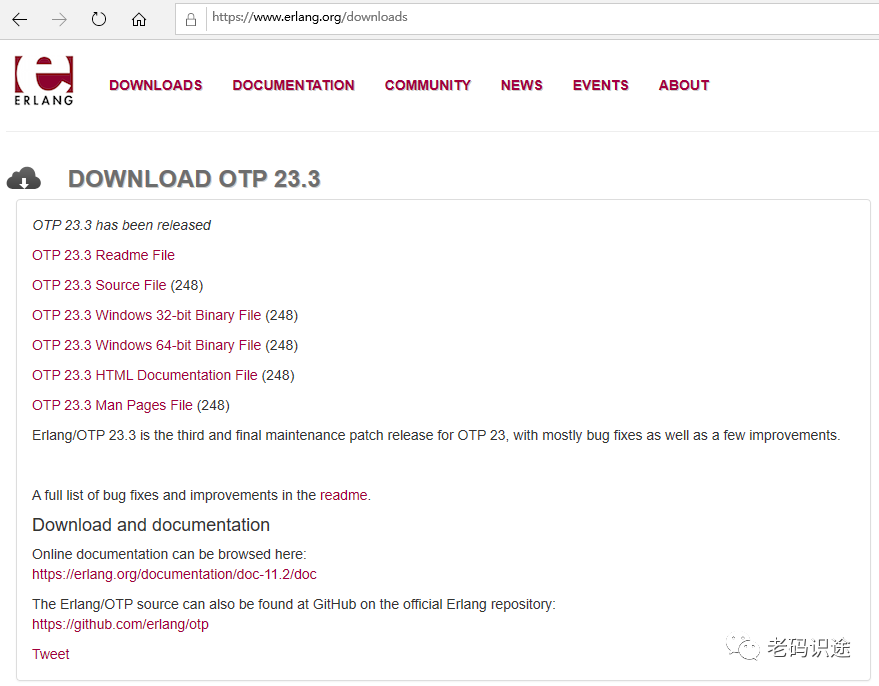Open the DOCUMENTATION menu item
This screenshot has height=686, width=879.
pyautogui.click(x=294, y=85)
